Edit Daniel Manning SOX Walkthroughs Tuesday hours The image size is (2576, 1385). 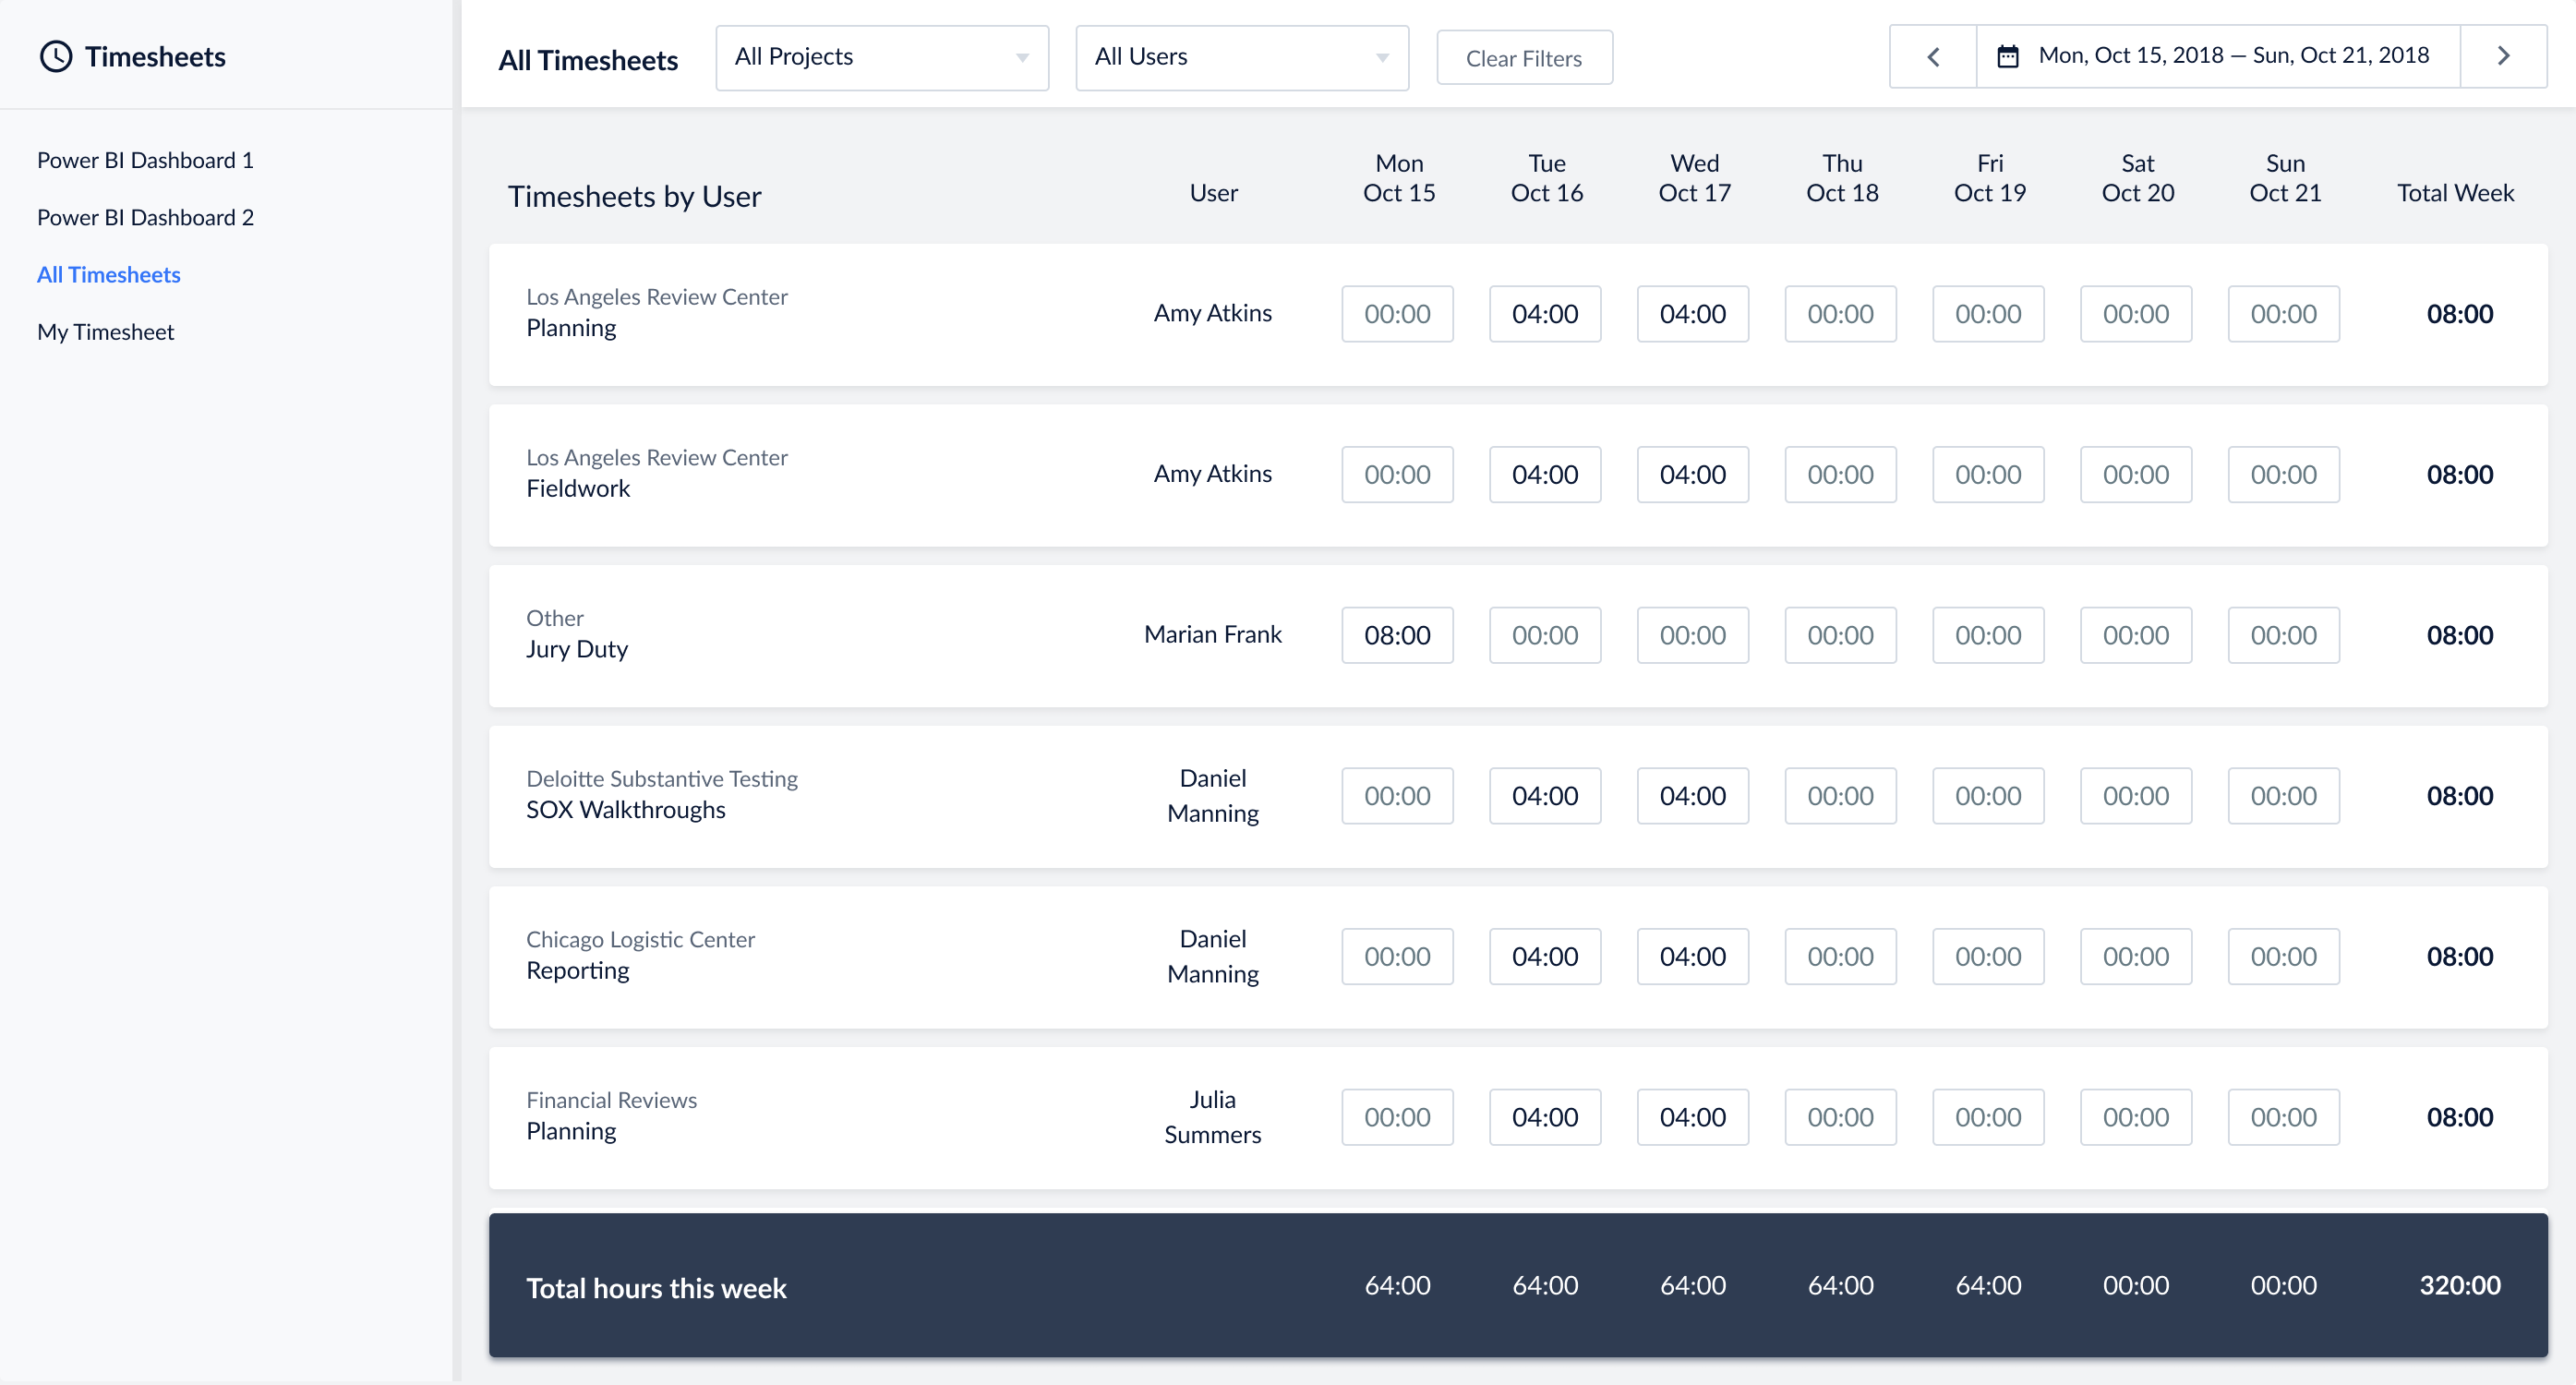[1544, 795]
